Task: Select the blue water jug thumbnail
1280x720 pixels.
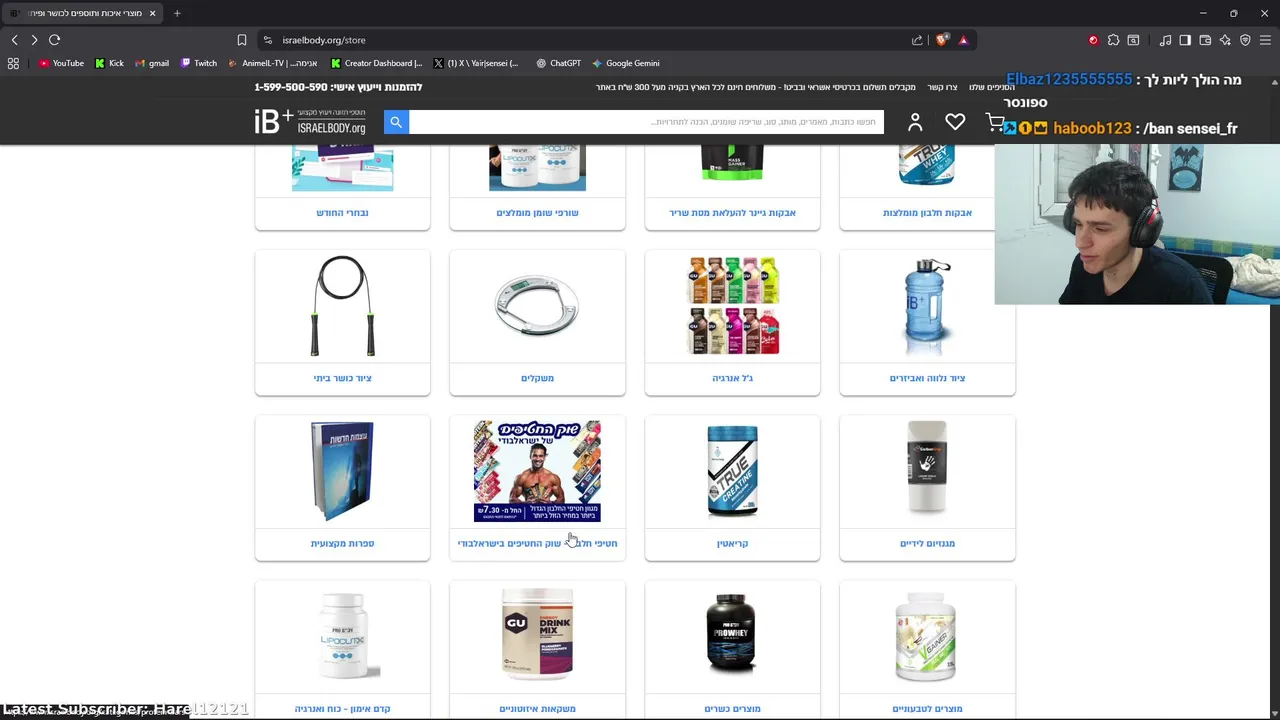Action: click(x=927, y=306)
